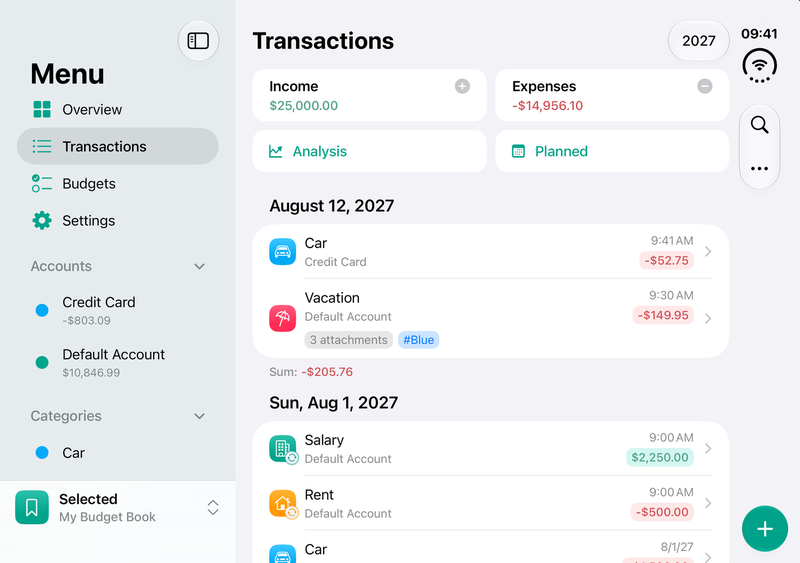This screenshot has width=800, height=563.
Task: Click the Accounts section heading
Action: tap(61, 266)
